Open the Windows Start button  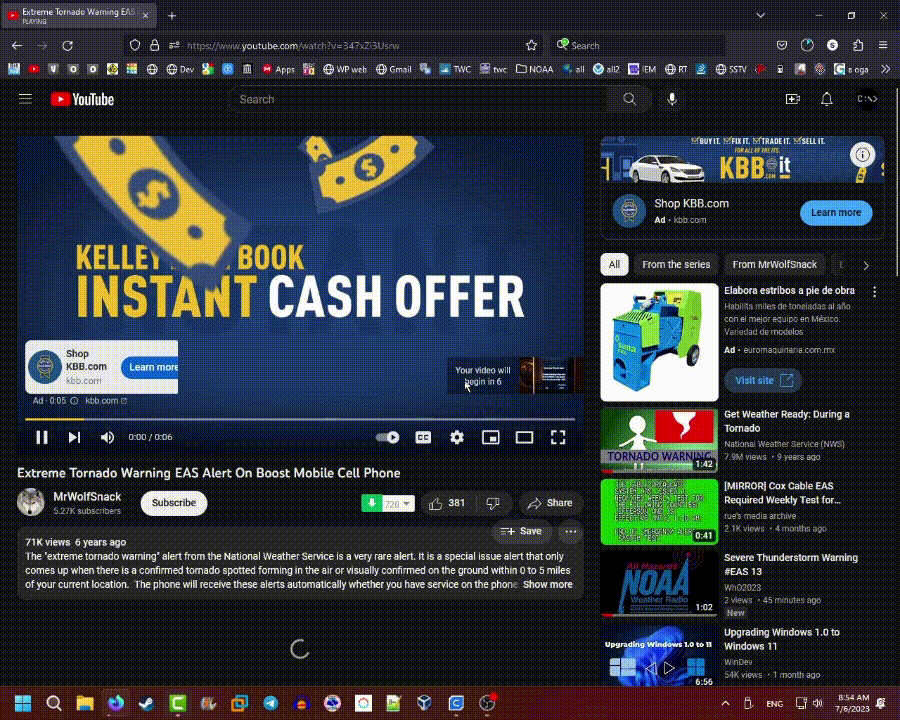point(23,703)
